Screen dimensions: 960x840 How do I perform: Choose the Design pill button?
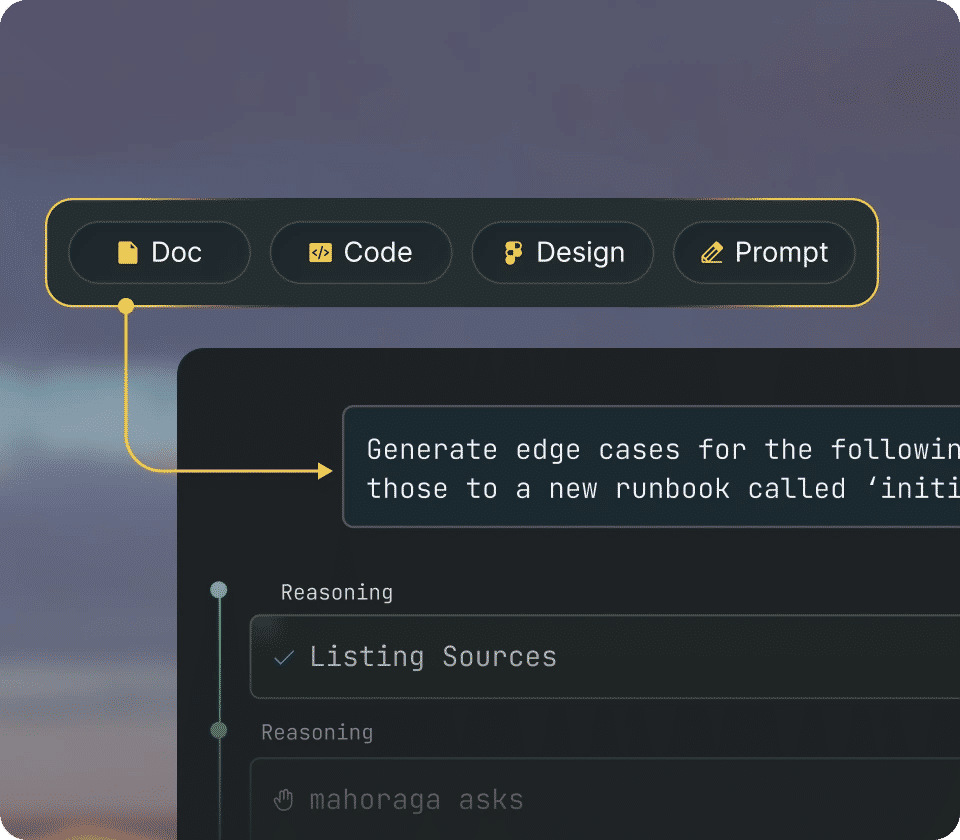[562, 252]
